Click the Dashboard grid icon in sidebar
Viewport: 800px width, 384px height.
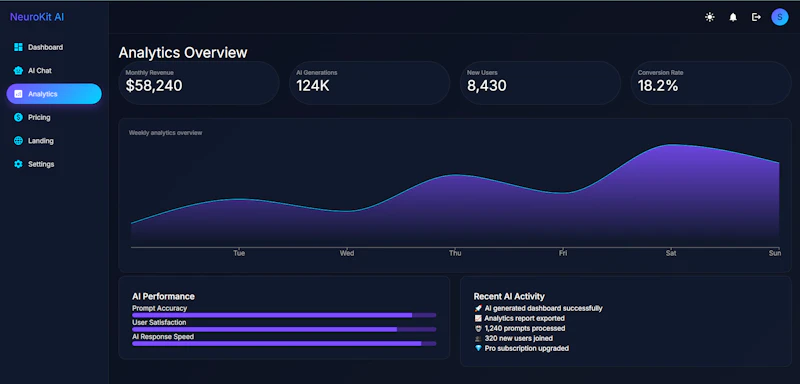(18, 47)
